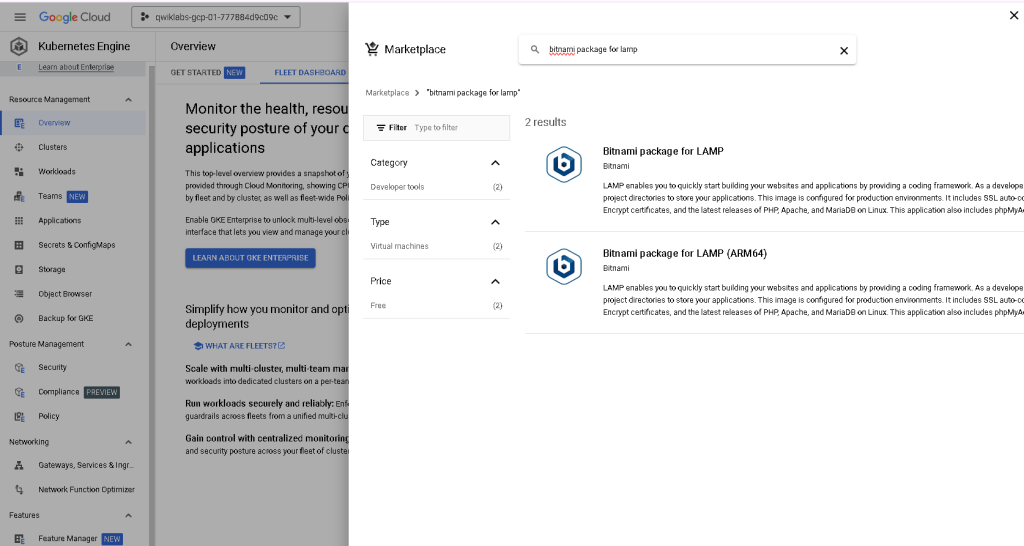Open the Clusters icon in sidebar

19,148
